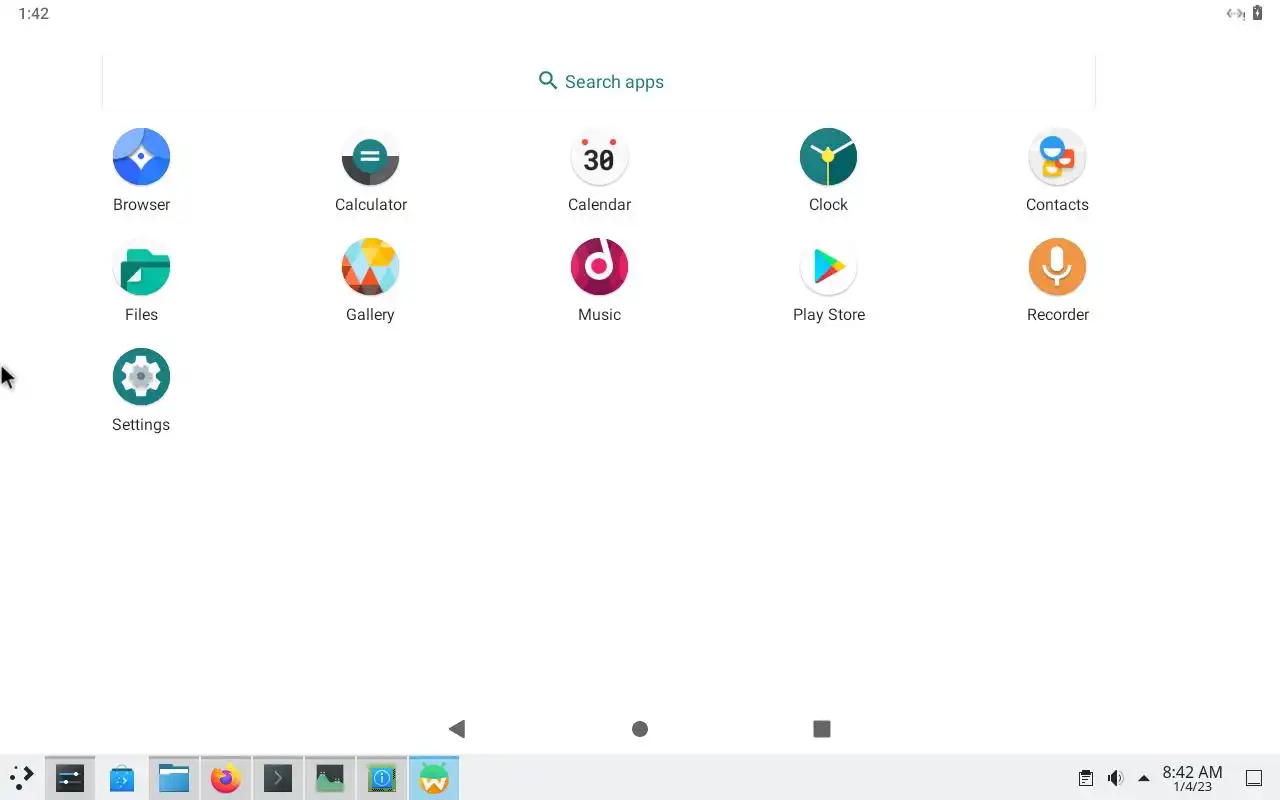This screenshot has width=1280, height=800.
Task: Open the Info Center taskbar icon
Action: (x=382, y=777)
